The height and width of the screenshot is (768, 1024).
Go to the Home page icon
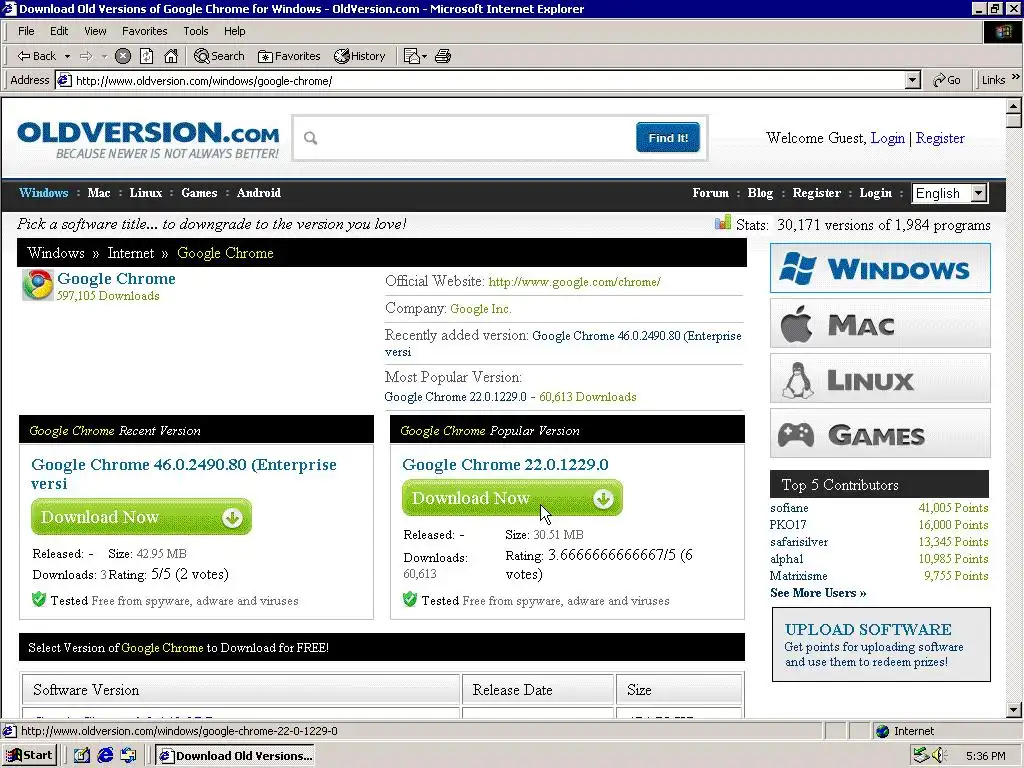tap(171, 56)
